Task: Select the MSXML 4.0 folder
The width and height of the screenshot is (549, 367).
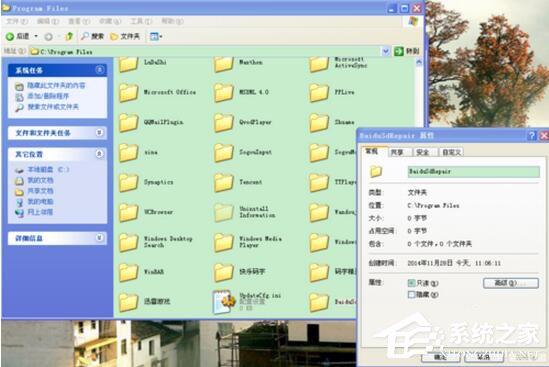Action: [x=242, y=93]
